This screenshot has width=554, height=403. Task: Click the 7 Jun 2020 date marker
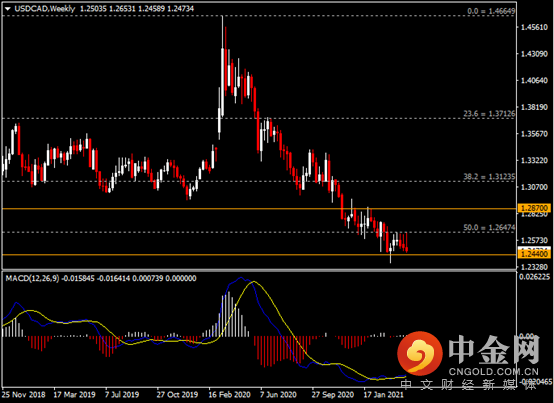pos(278,395)
